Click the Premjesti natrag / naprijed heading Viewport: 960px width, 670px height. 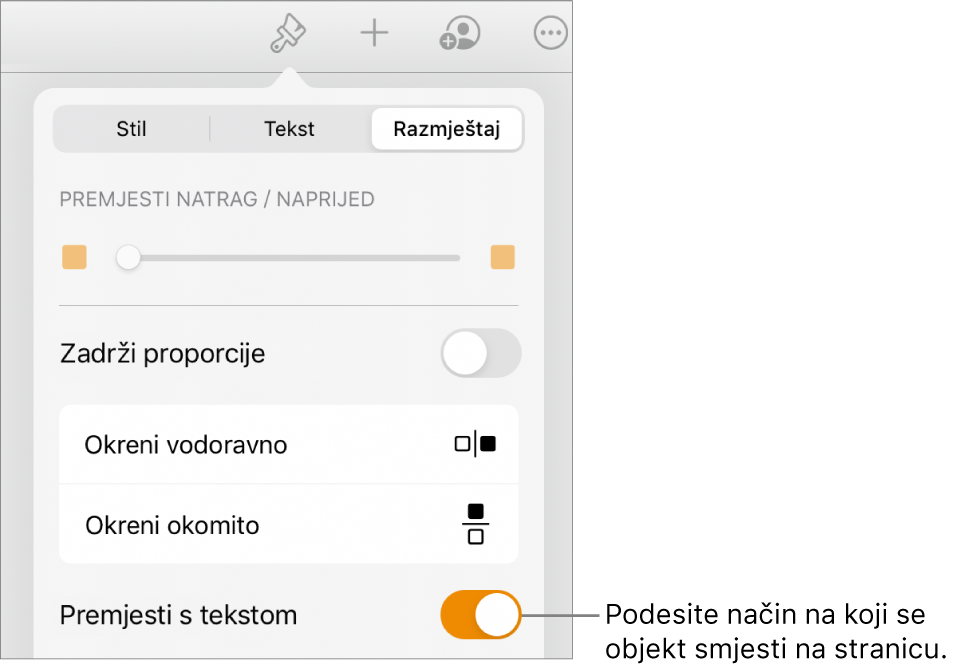(217, 199)
